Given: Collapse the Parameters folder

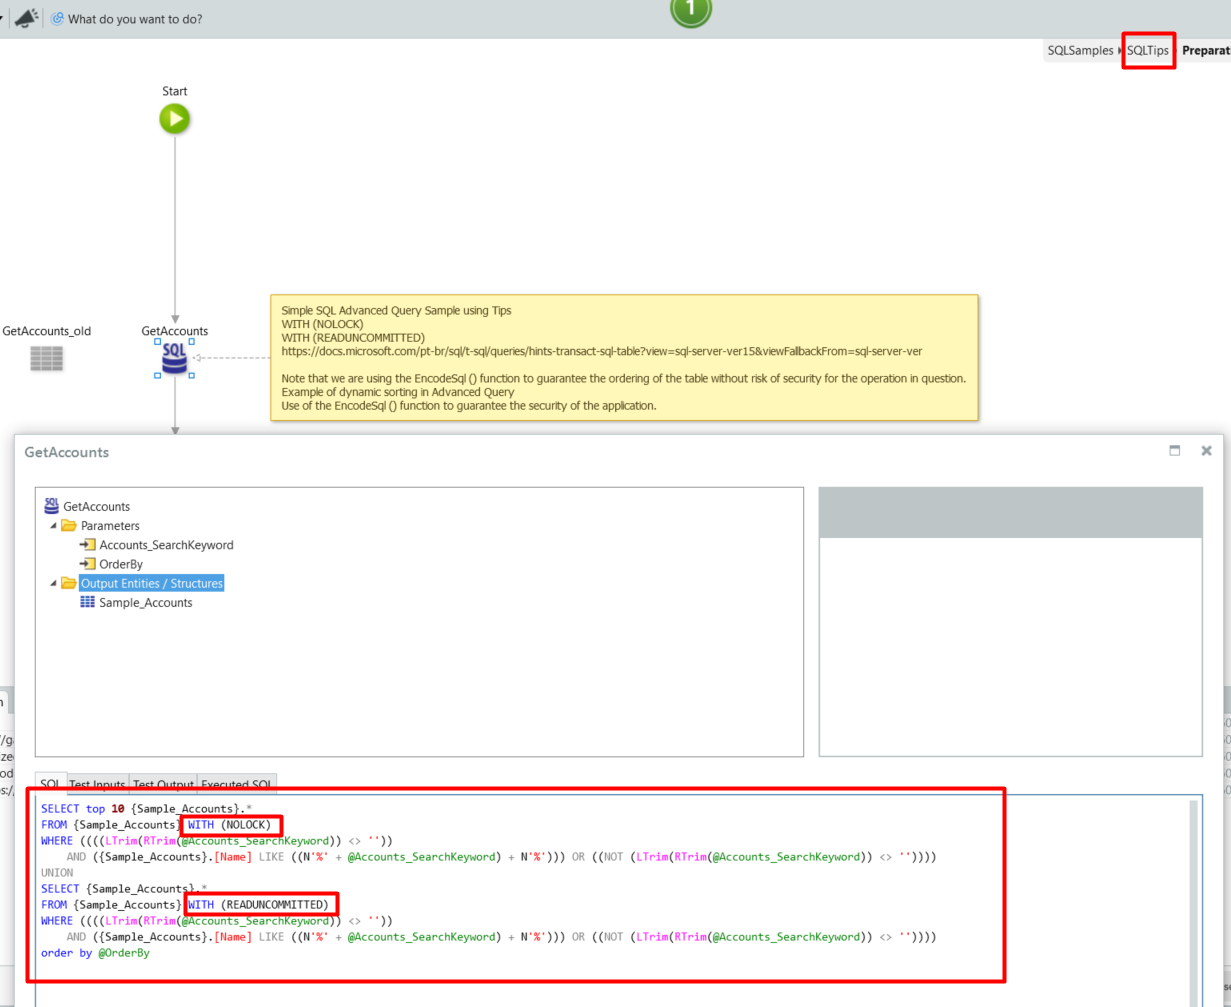Looking at the screenshot, I should [53, 526].
